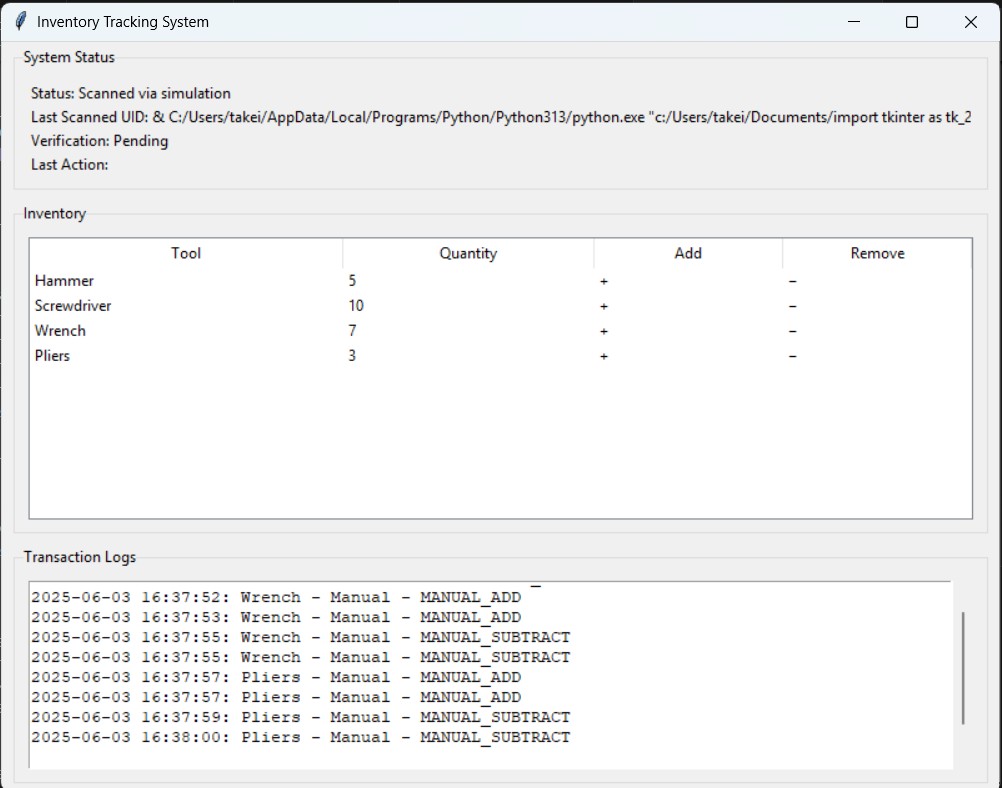Click log entry 16:37:52 Wrench MANUAL_ADD

click(x=276, y=597)
